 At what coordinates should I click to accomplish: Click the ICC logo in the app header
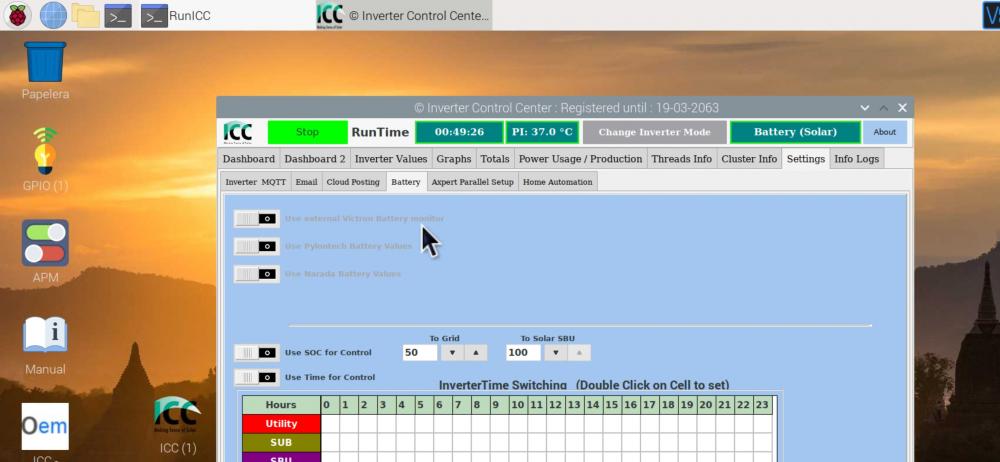(238, 132)
